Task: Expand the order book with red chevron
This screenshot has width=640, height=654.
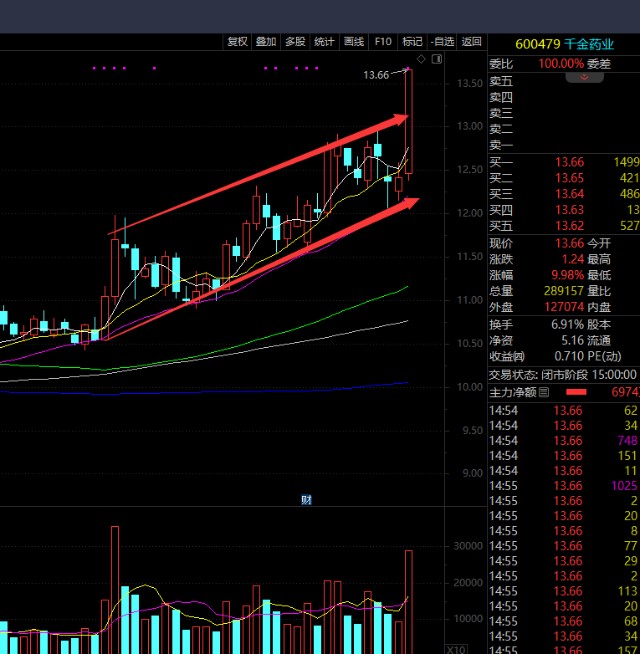Action: tap(576, 77)
